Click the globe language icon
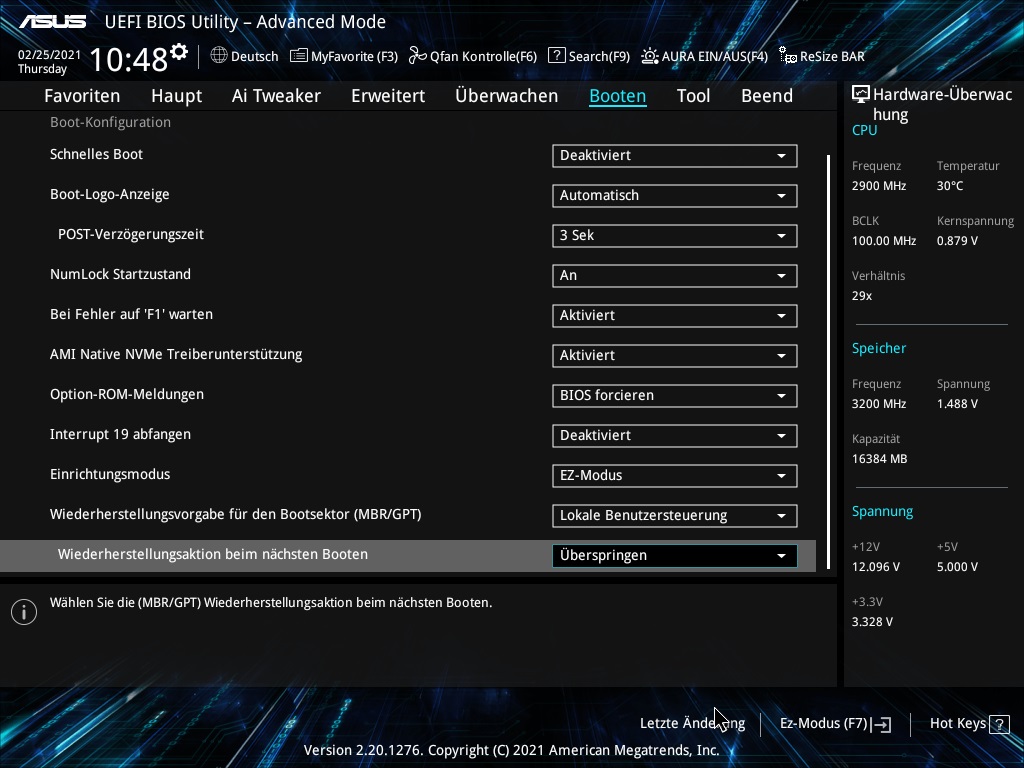1024x768 pixels. [219, 56]
